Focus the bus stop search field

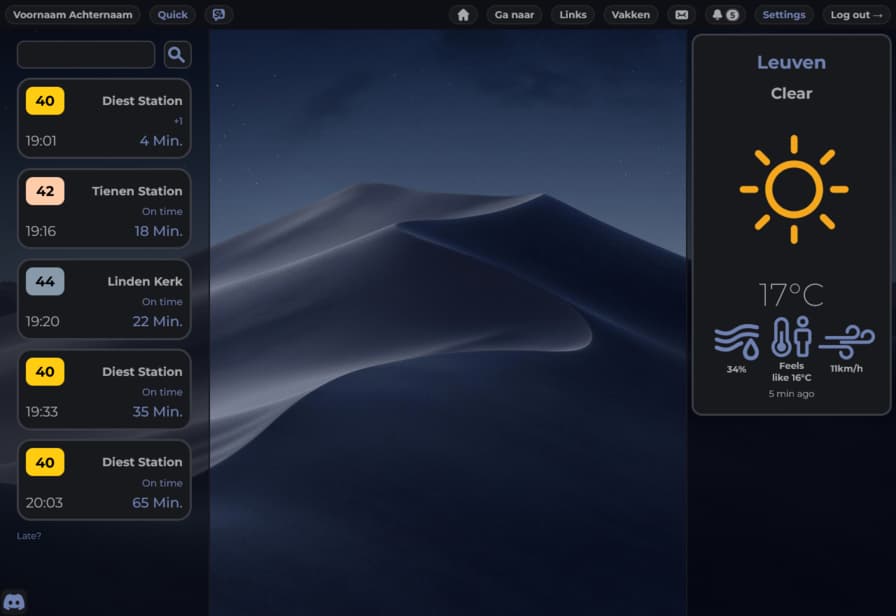(x=86, y=55)
